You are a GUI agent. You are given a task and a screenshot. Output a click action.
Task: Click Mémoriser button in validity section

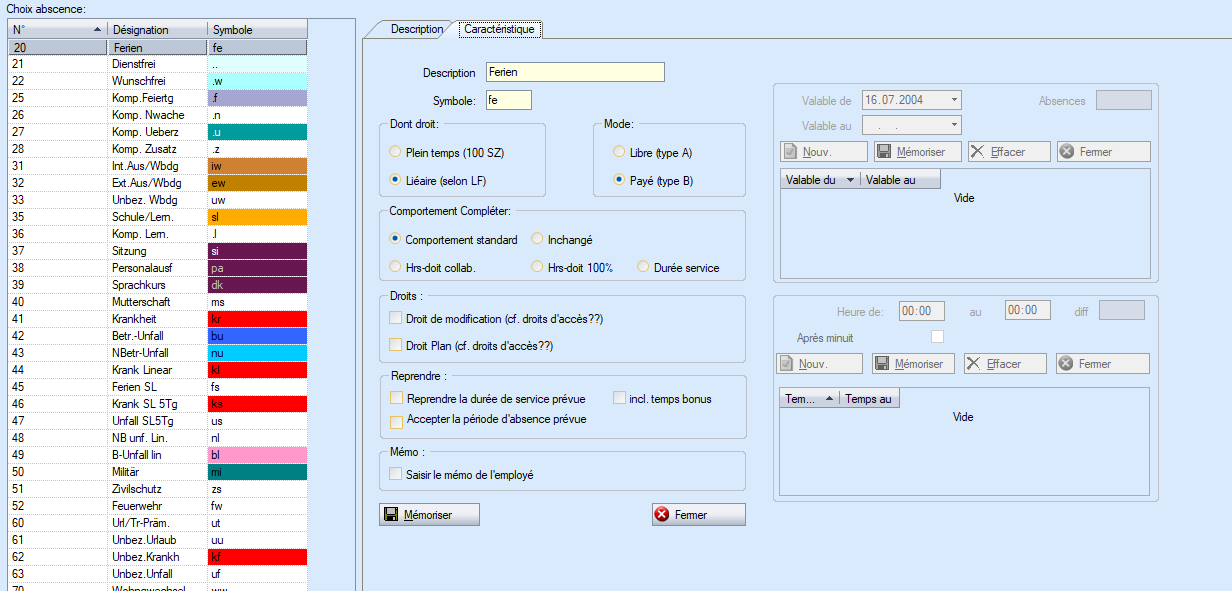[917, 152]
